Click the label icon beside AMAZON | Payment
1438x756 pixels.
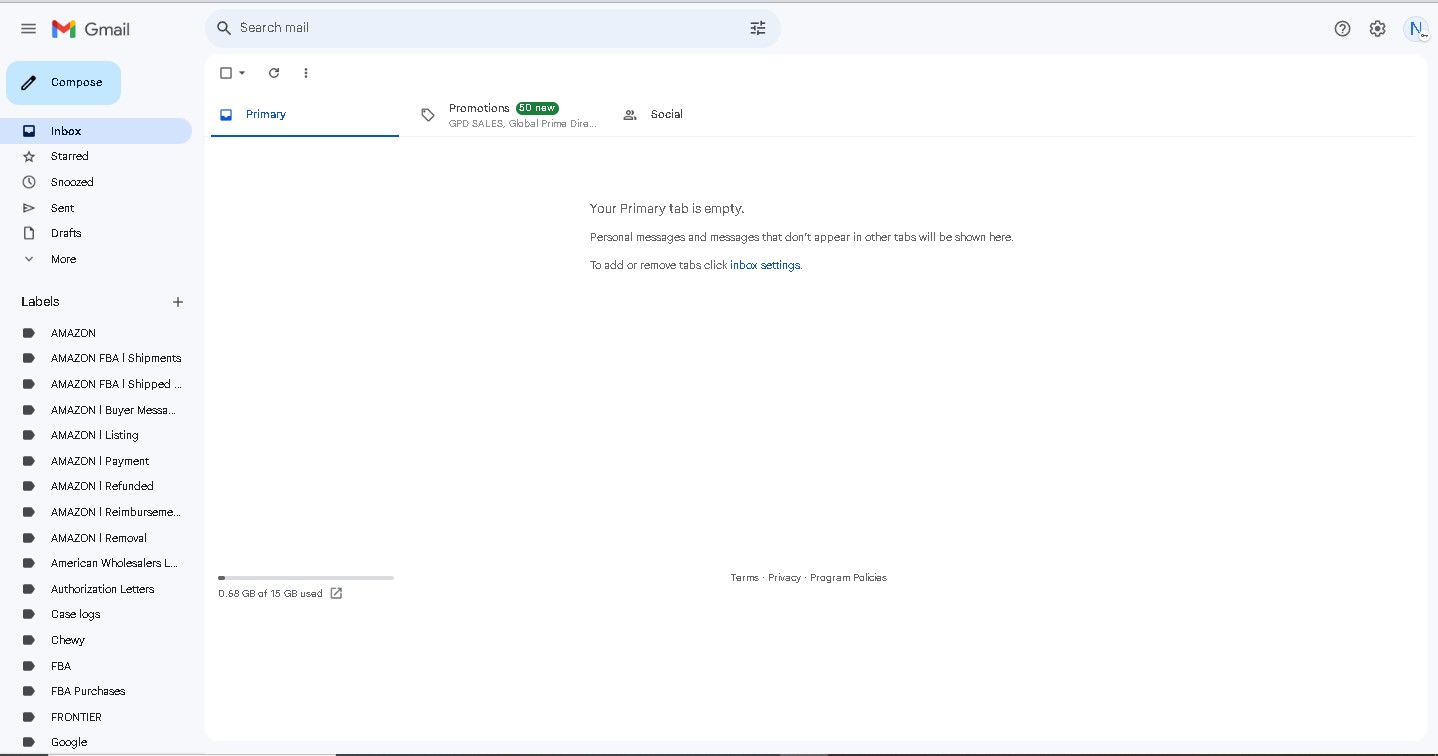tap(29, 461)
